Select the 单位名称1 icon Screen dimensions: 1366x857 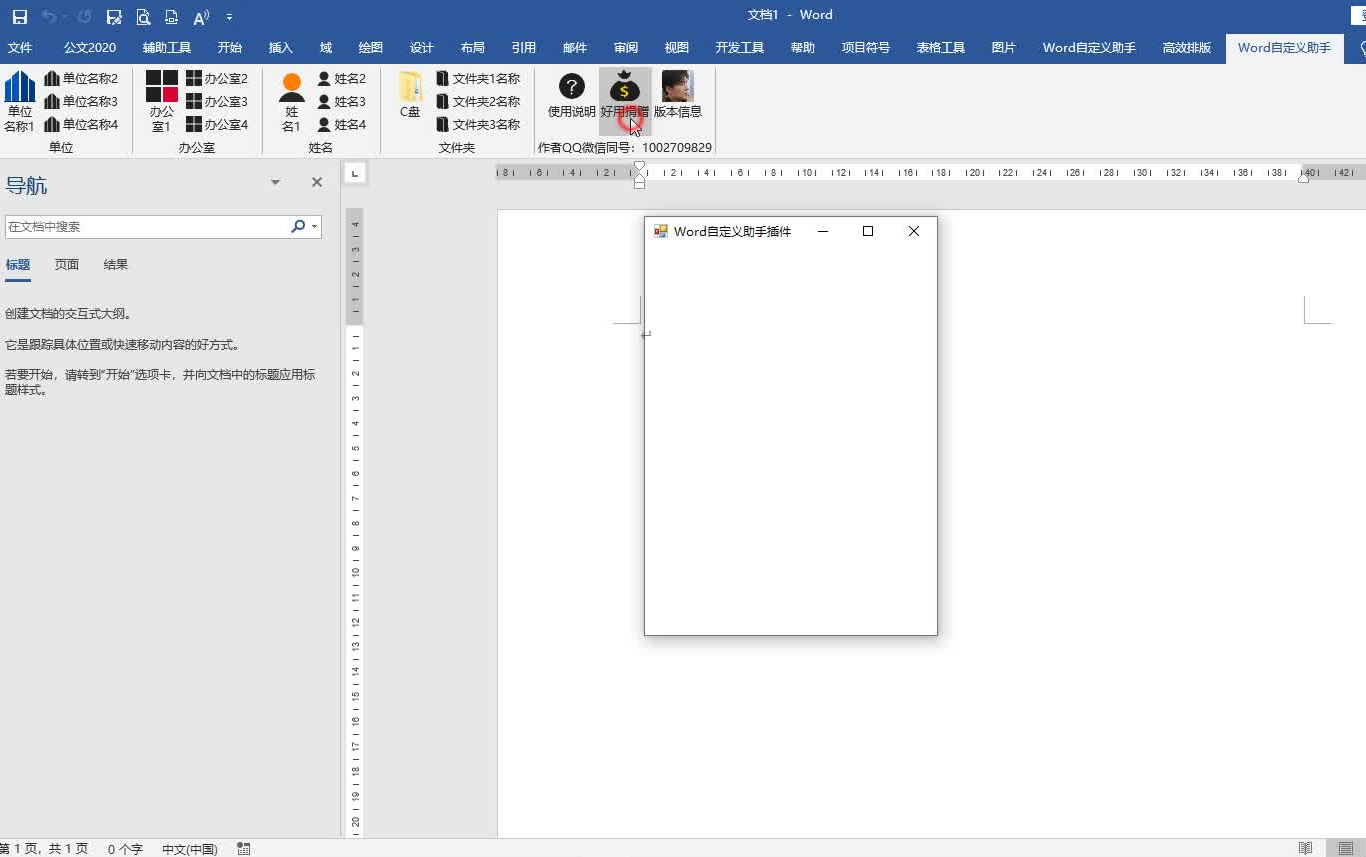pos(20,100)
